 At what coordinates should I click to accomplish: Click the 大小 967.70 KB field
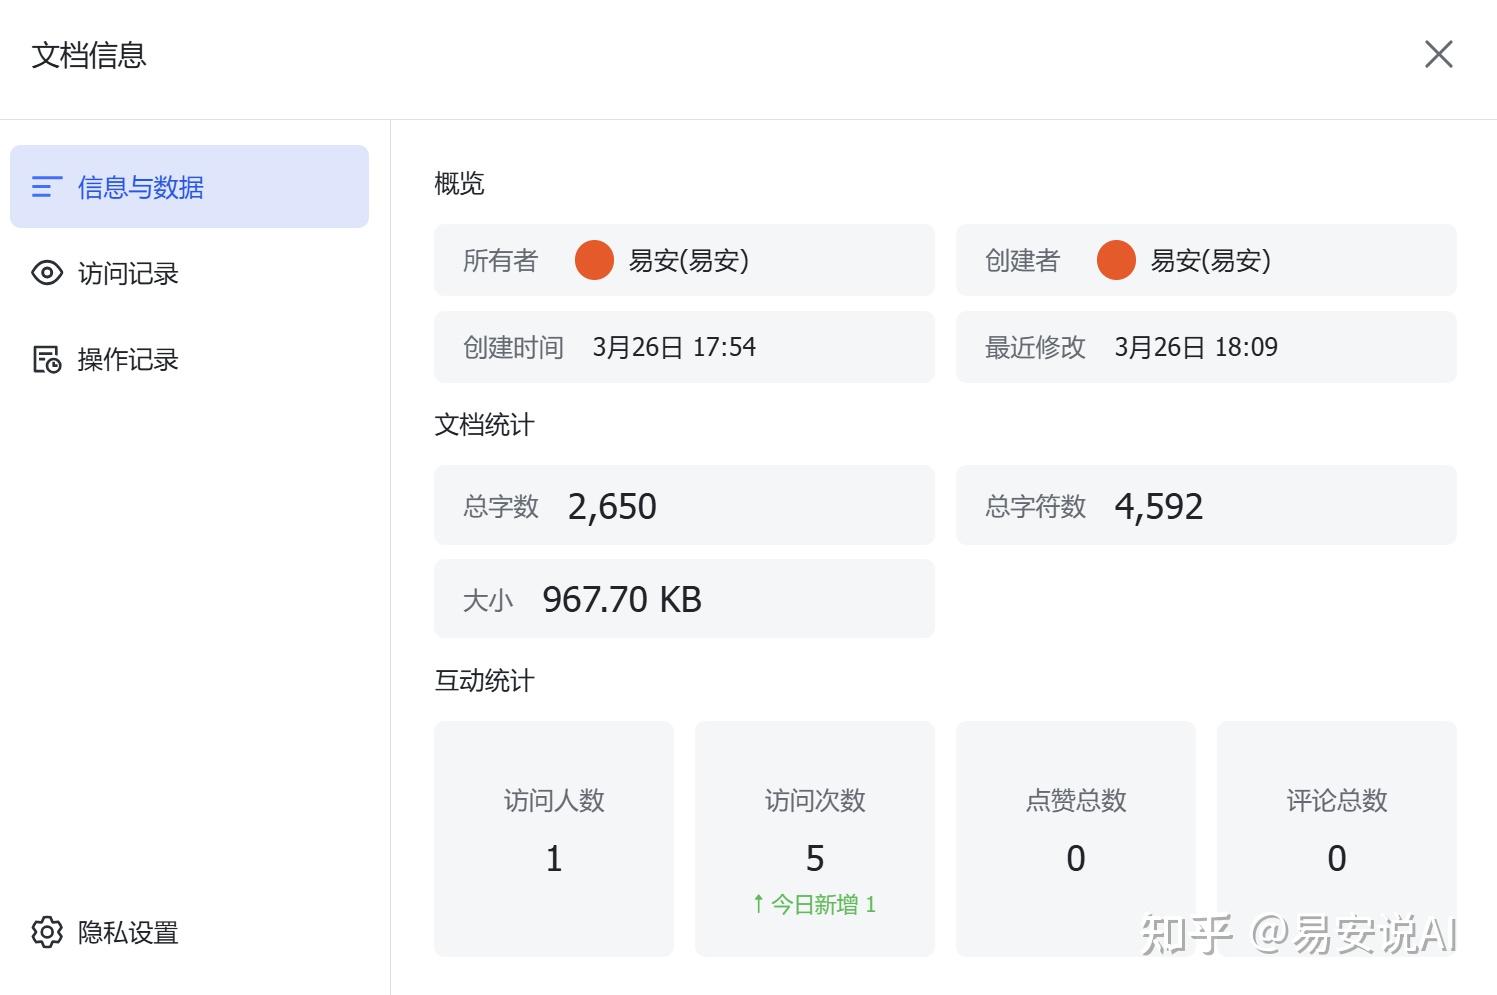tap(684, 598)
